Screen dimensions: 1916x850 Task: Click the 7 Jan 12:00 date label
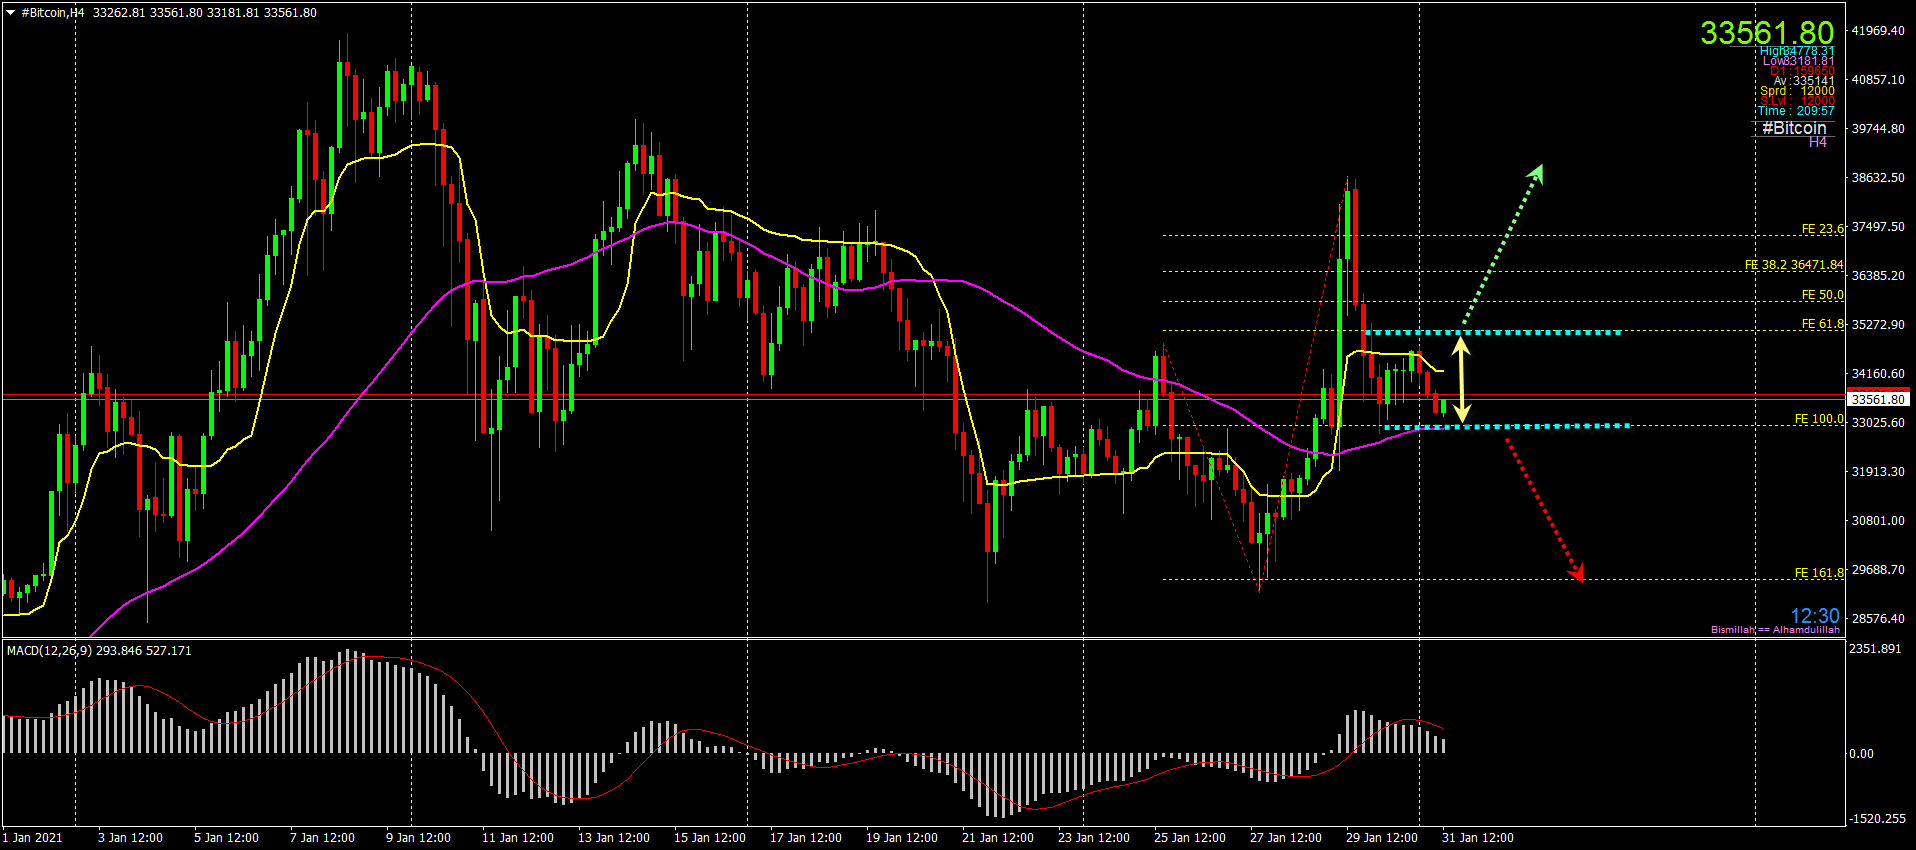(322, 838)
